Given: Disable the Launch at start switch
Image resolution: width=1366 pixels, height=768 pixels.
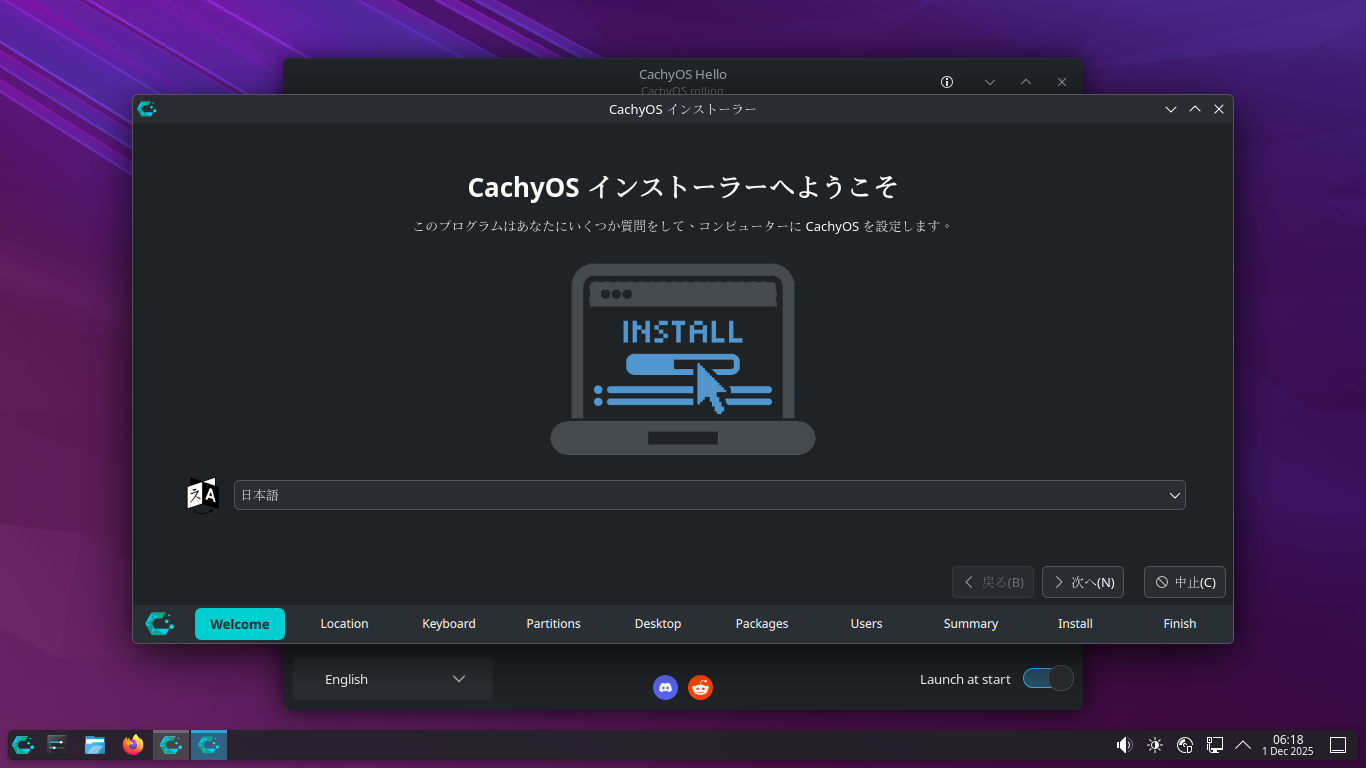Looking at the screenshot, I should (1047, 679).
